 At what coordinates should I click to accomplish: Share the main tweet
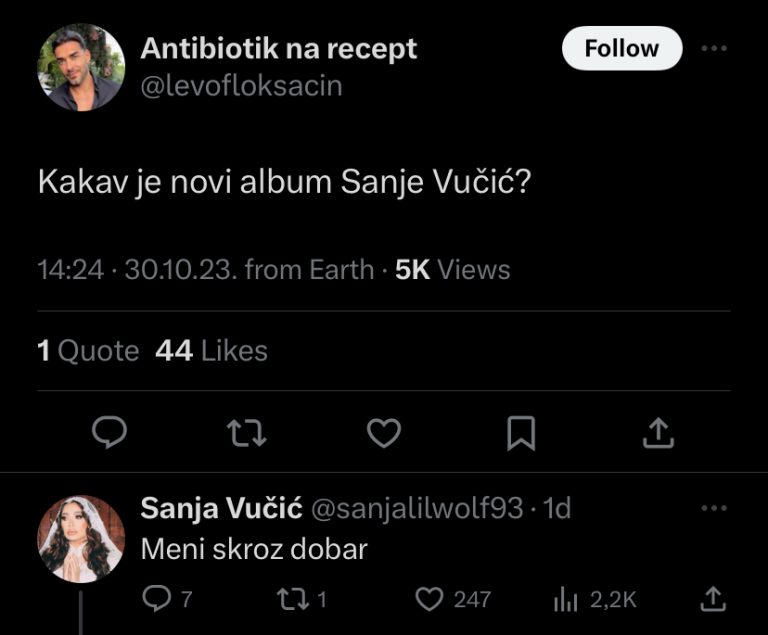click(657, 432)
